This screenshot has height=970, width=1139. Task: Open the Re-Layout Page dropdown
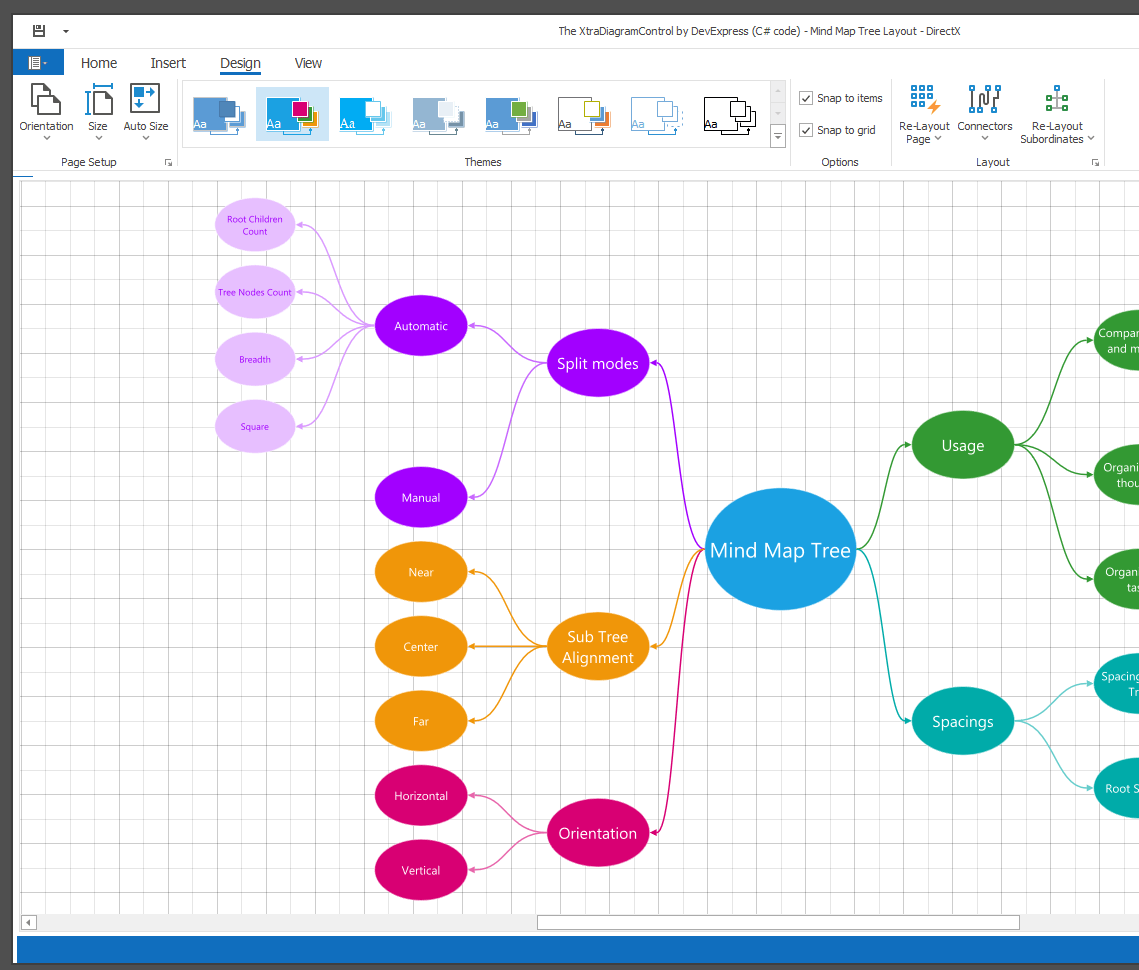coord(924,113)
